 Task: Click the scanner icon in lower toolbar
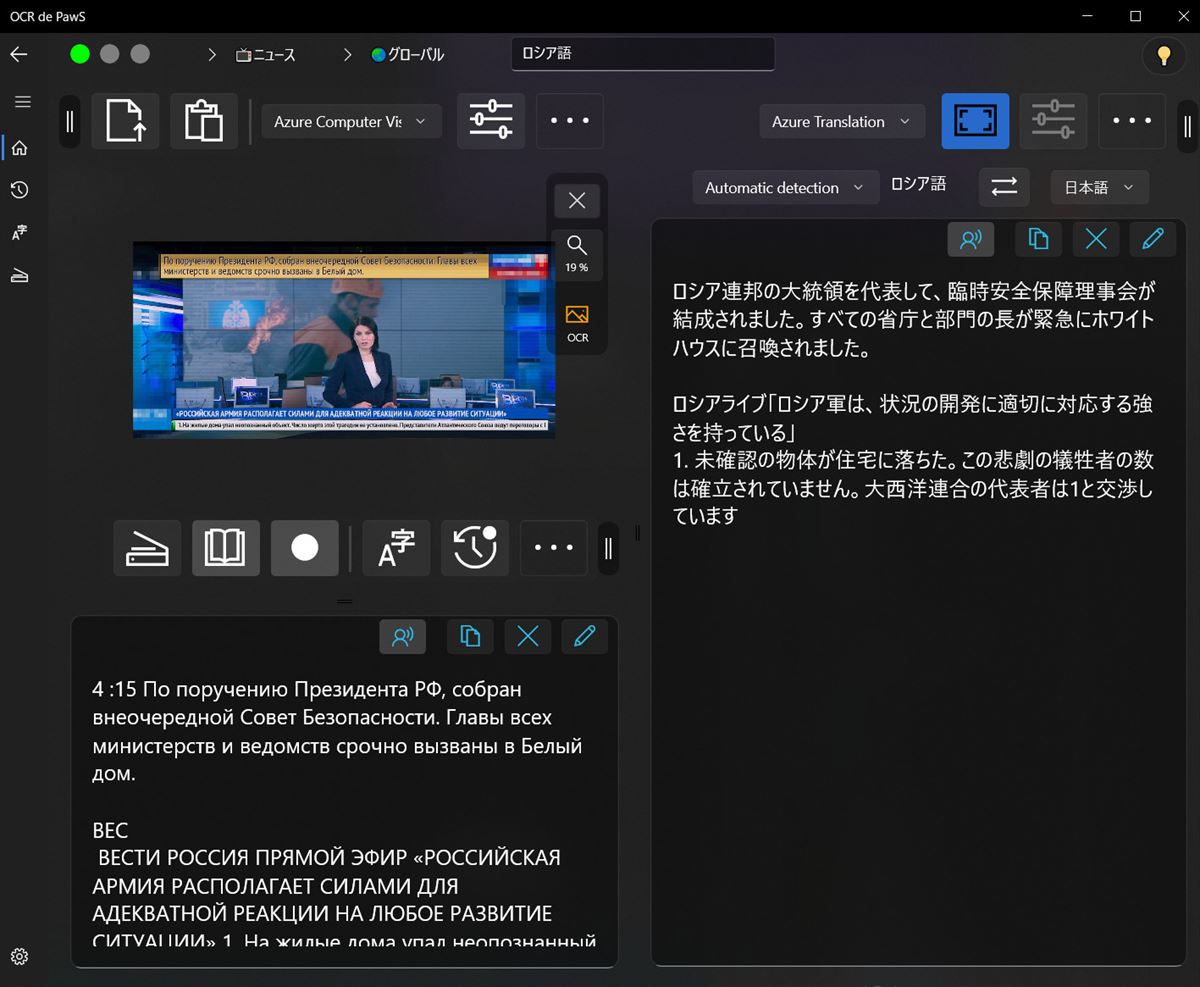[147, 548]
